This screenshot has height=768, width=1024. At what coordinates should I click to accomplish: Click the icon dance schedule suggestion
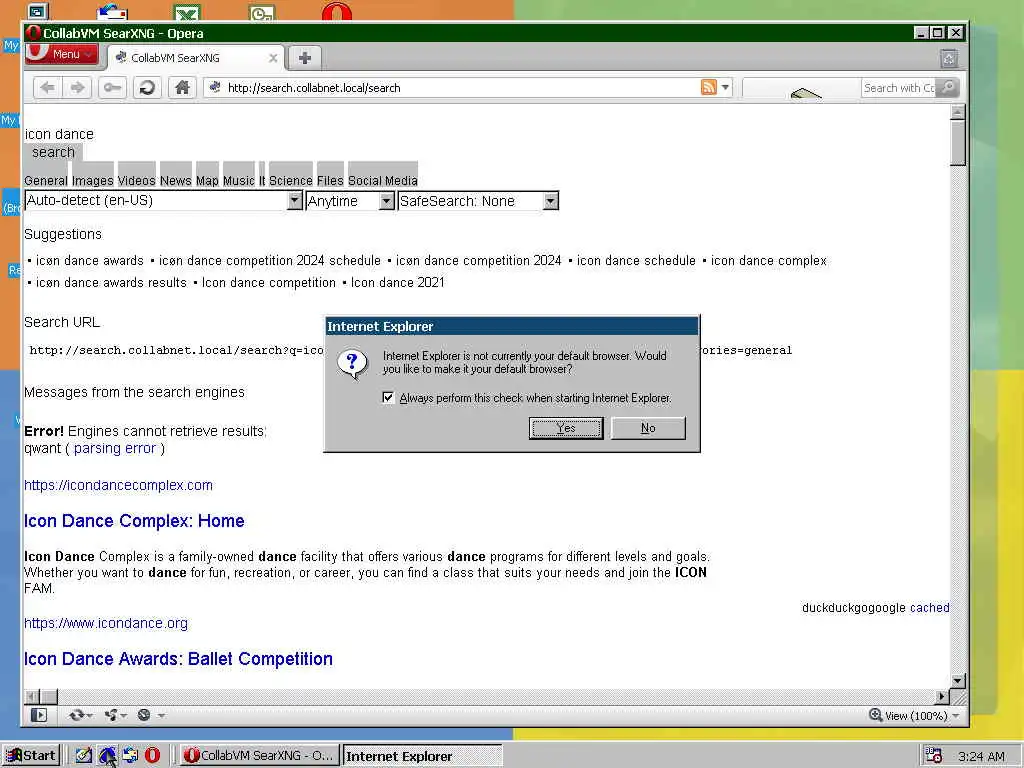pyautogui.click(x=636, y=261)
